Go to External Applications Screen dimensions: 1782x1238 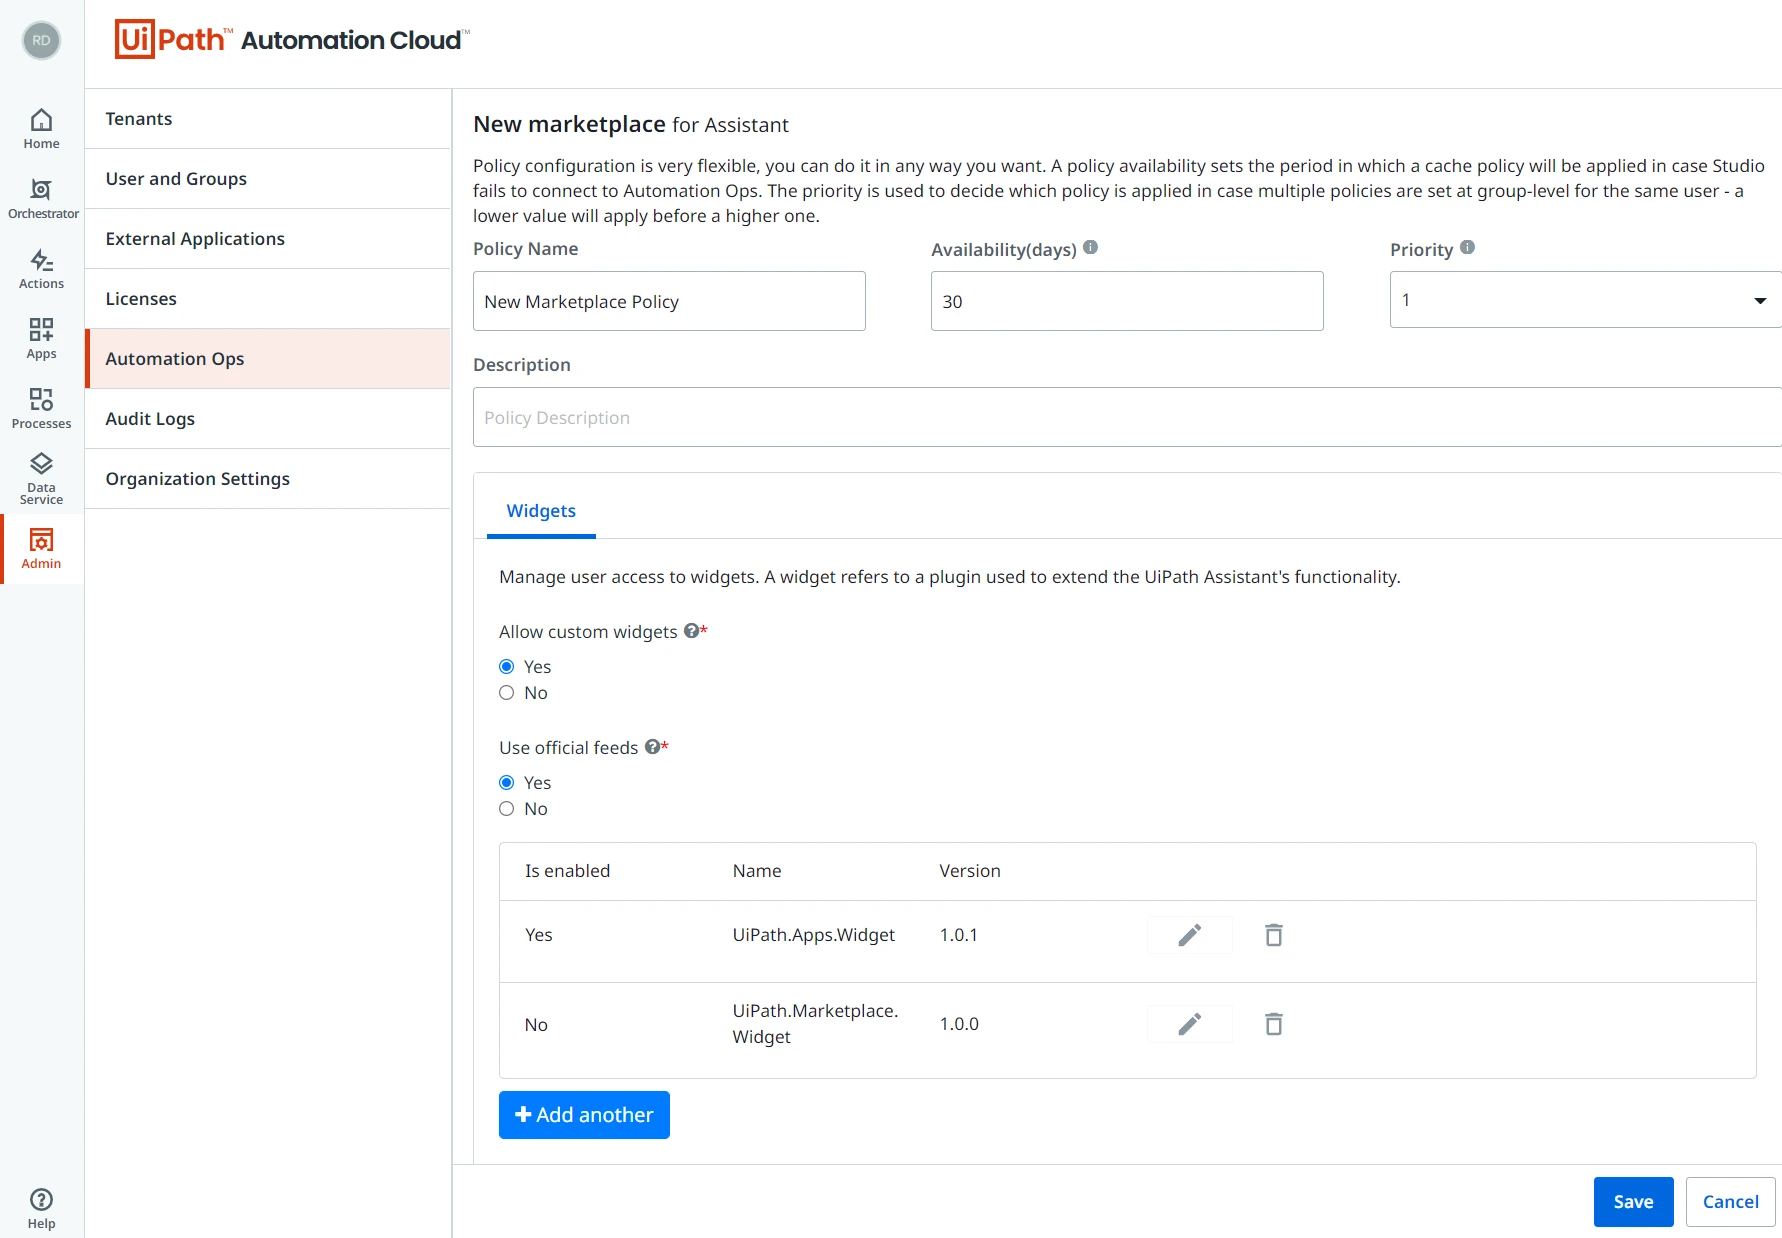click(x=268, y=239)
